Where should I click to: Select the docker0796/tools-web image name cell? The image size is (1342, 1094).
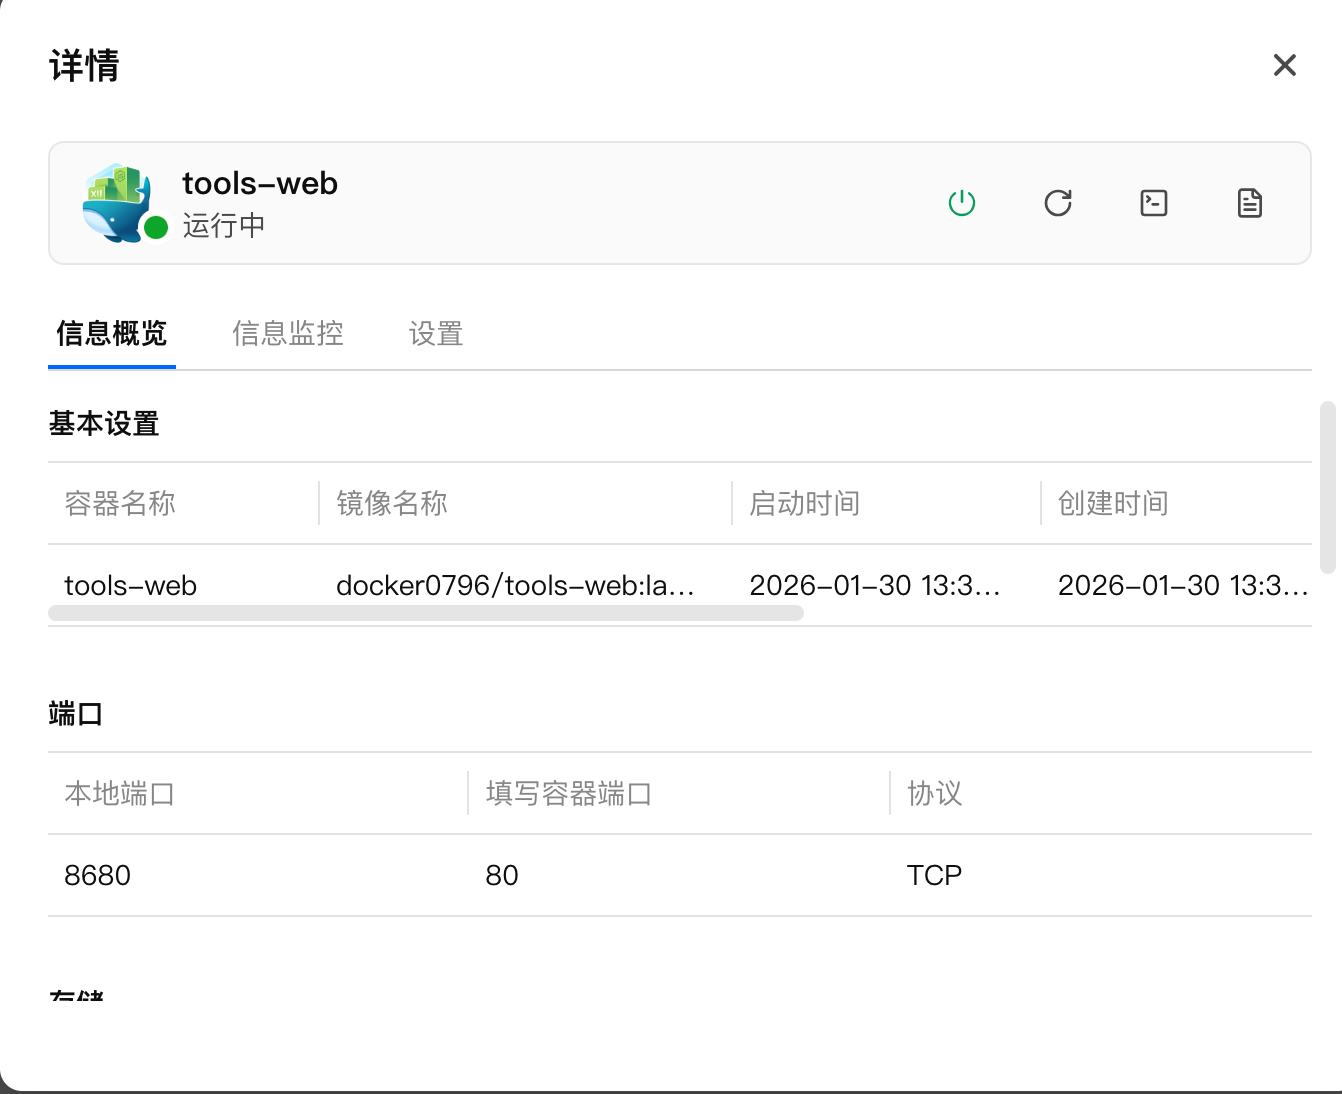(514, 585)
